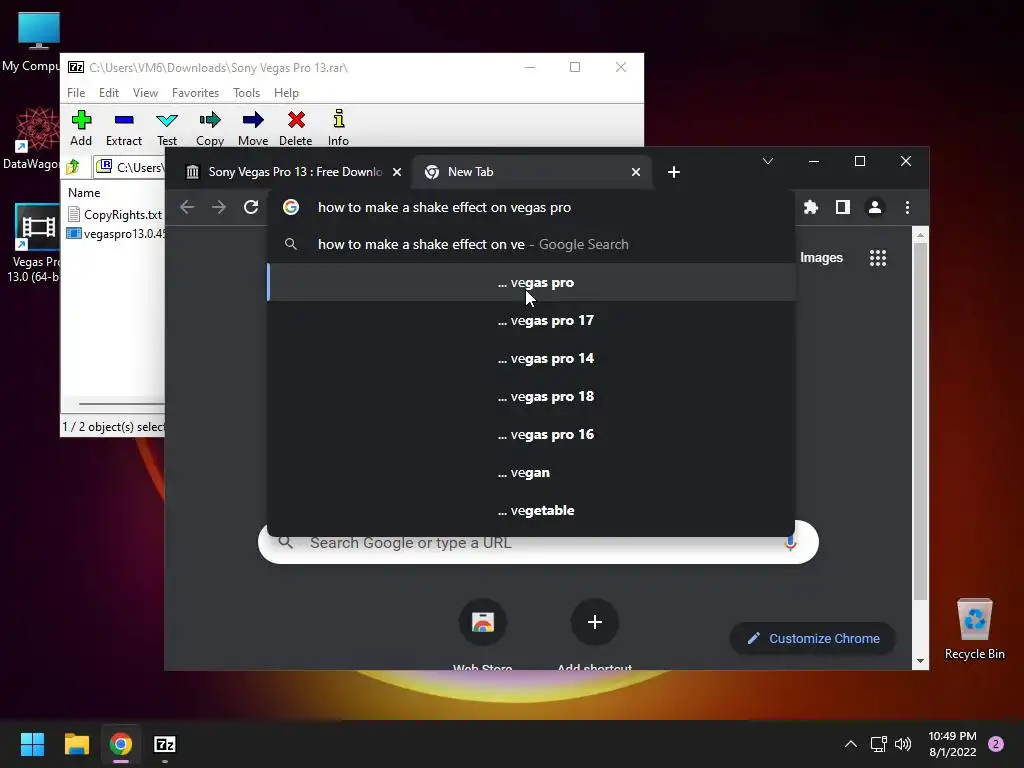Open the Google apps grid icon
The height and width of the screenshot is (768, 1024).
878,258
